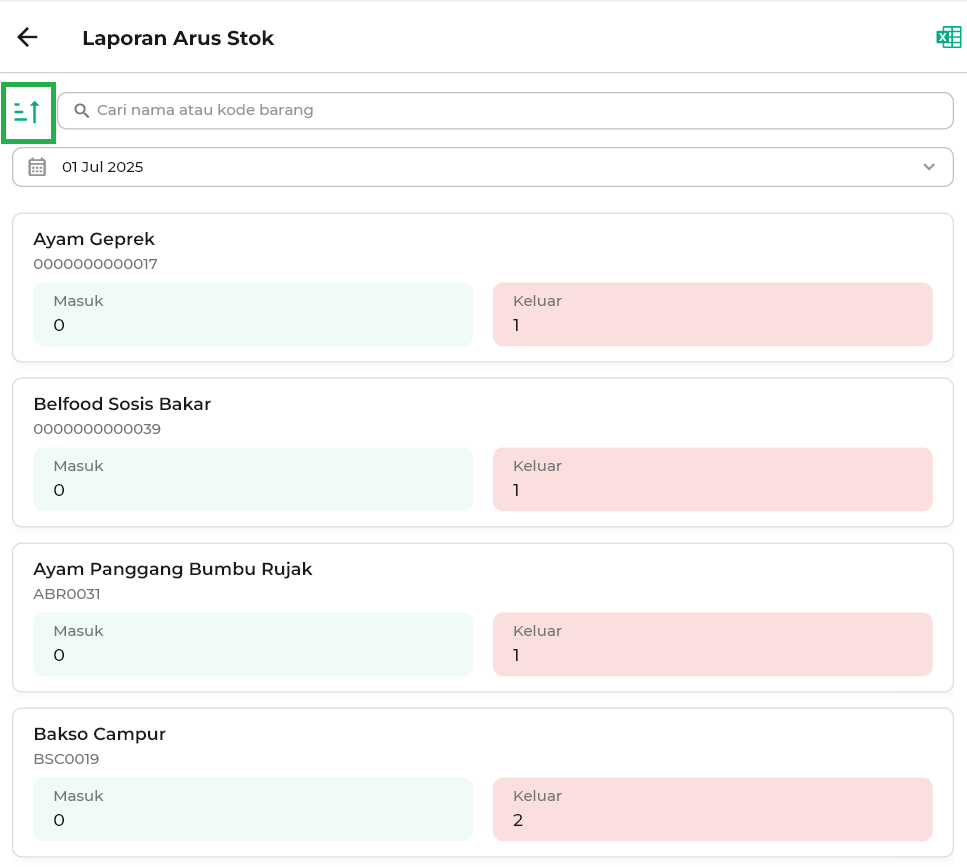
Task: Click Keluar box of Ayam Panggang Bumbu Rujak
Action: pyautogui.click(x=712, y=644)
